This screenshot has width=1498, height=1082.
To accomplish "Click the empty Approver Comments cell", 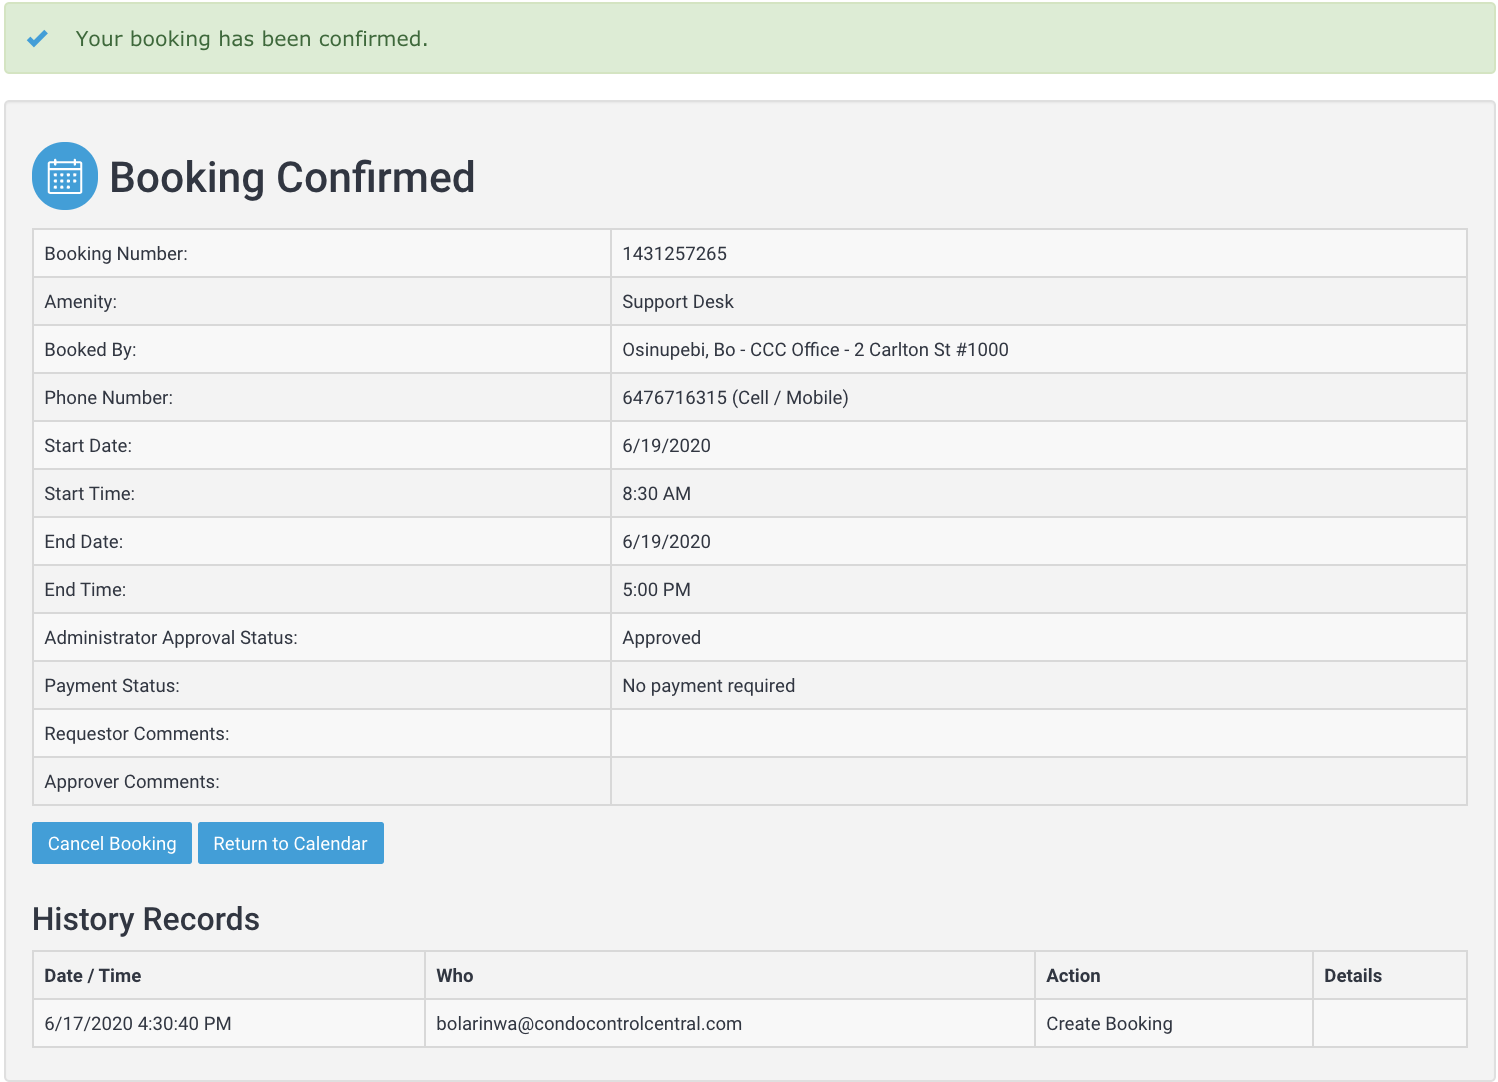I will (x=1038, y=782).
